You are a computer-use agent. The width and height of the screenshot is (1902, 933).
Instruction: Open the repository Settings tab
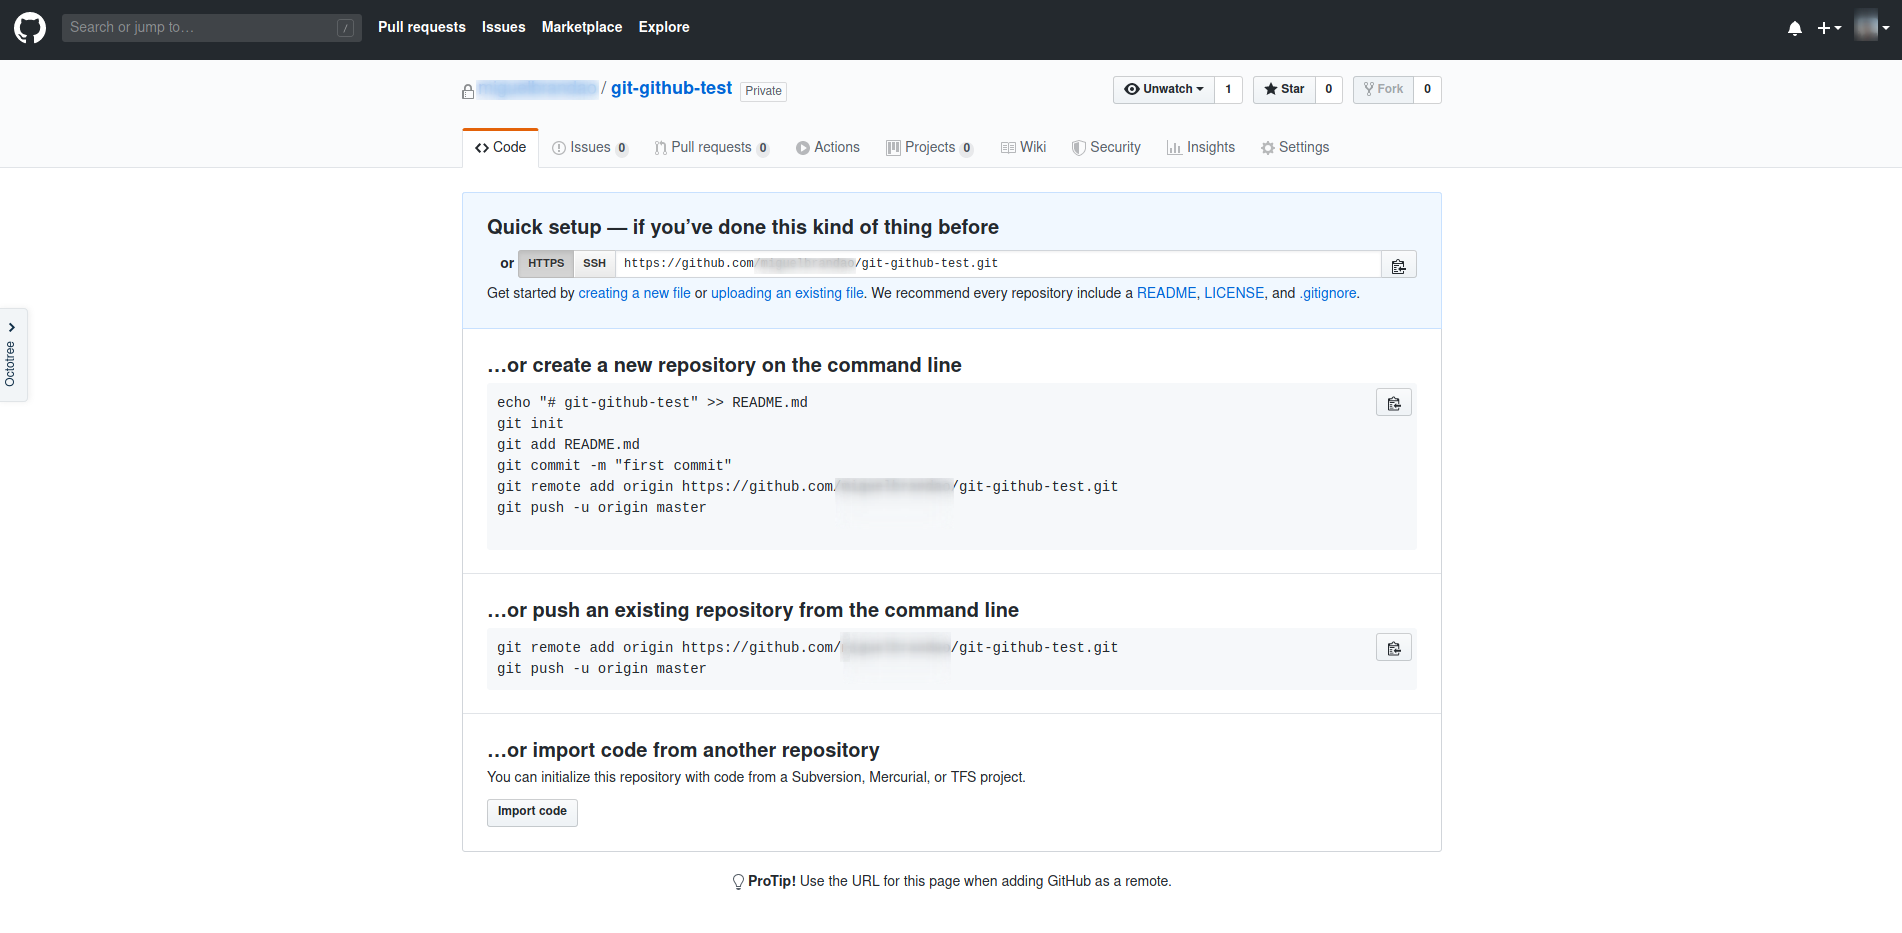pyautogui.click(x=1295, y=147)
